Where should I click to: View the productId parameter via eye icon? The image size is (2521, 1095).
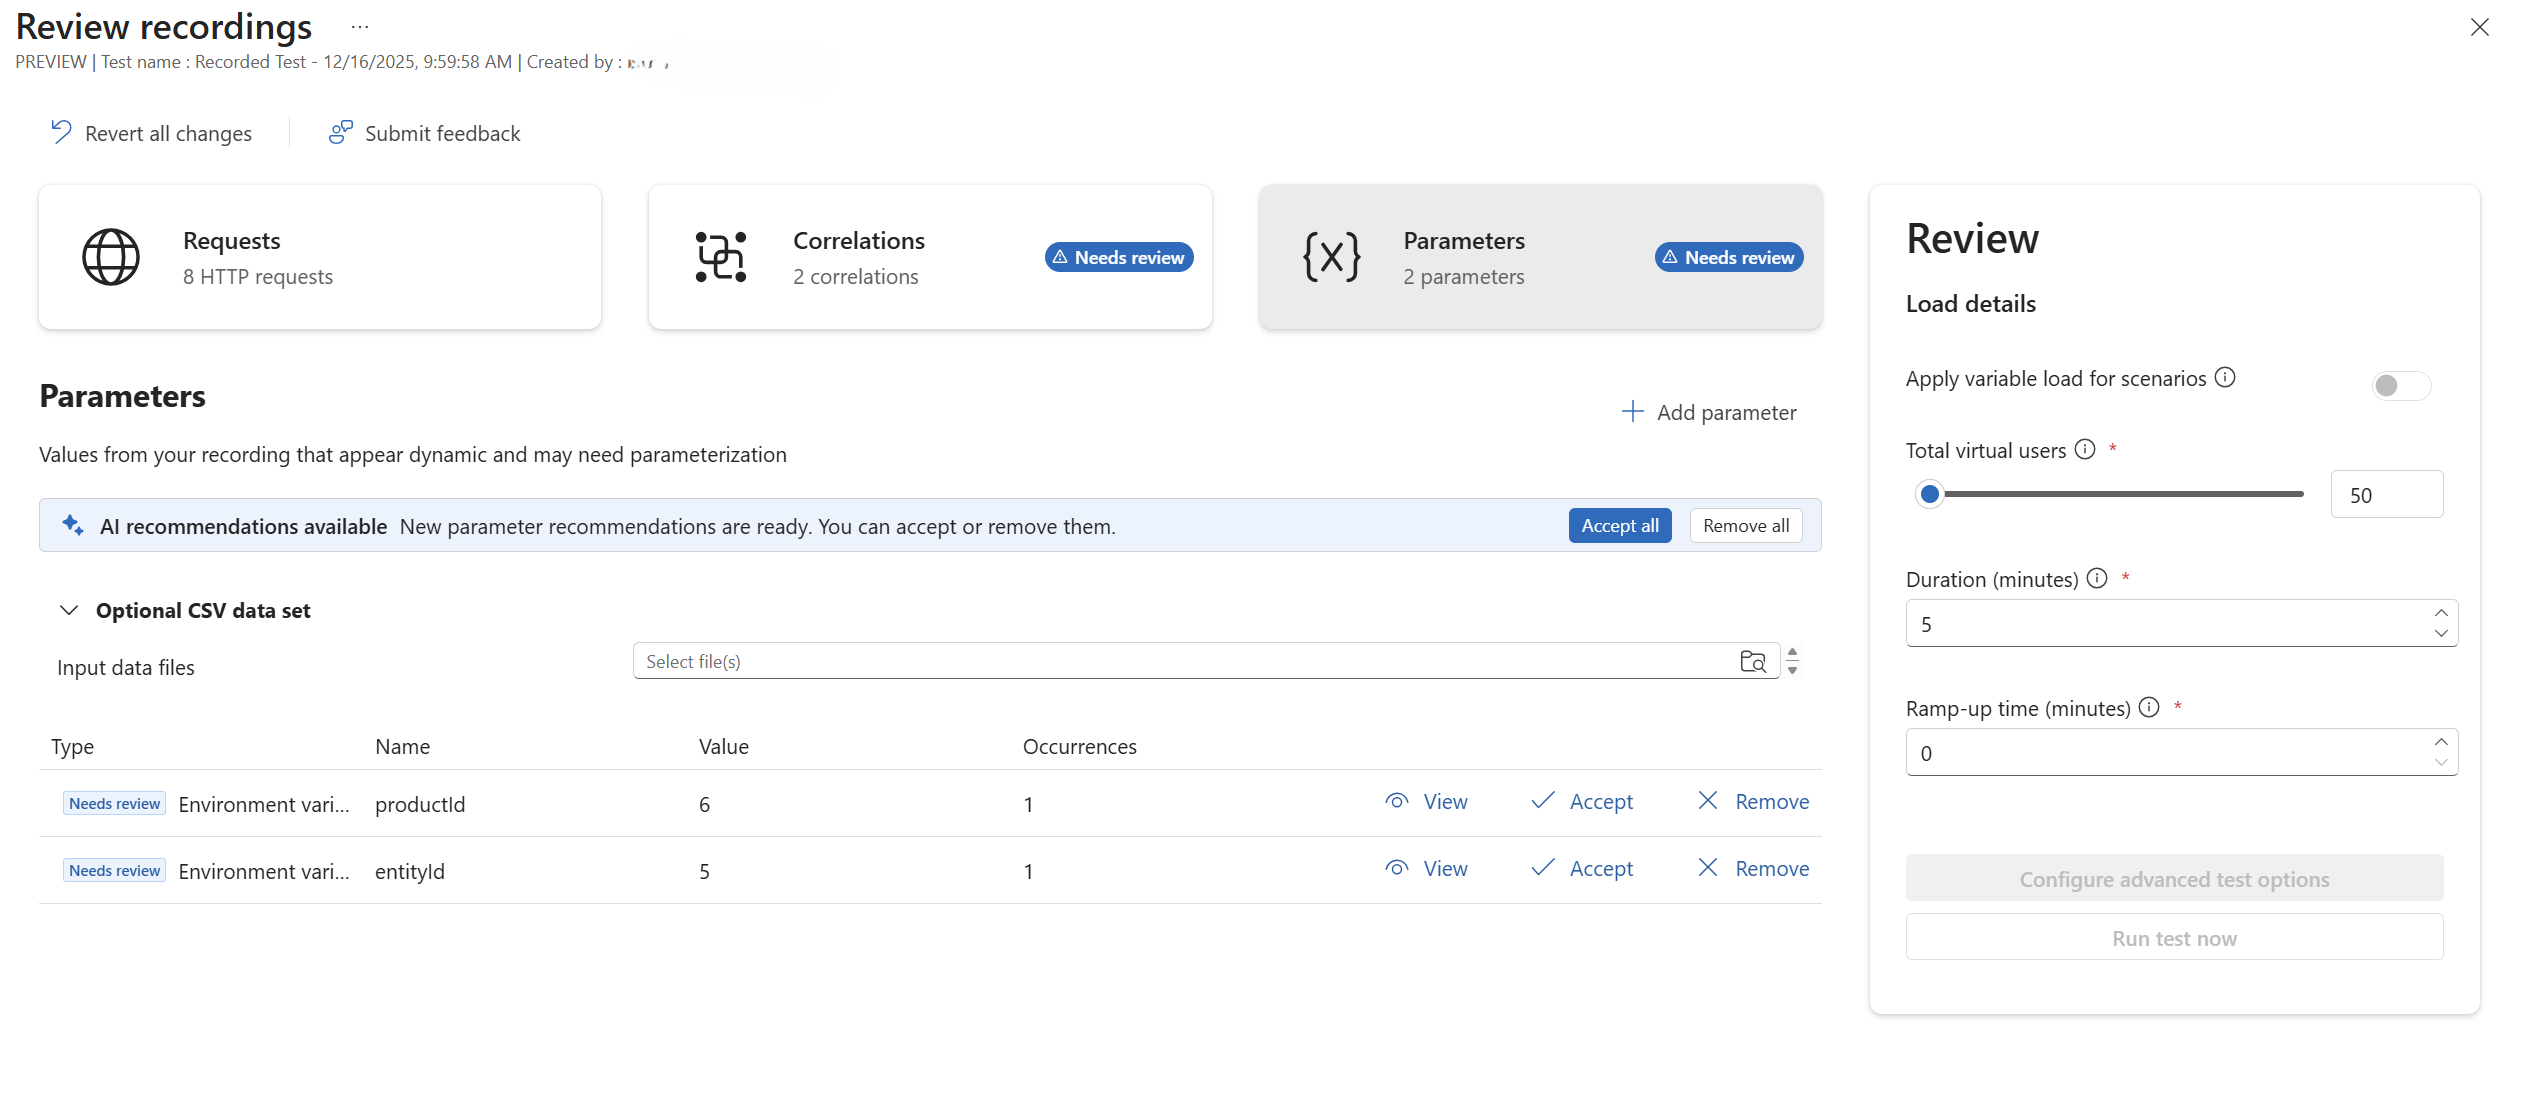[1397, 801]
